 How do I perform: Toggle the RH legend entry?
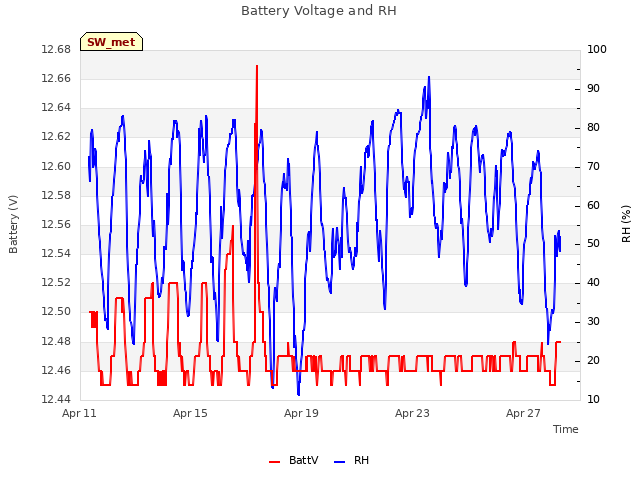[x=351, y=460]
